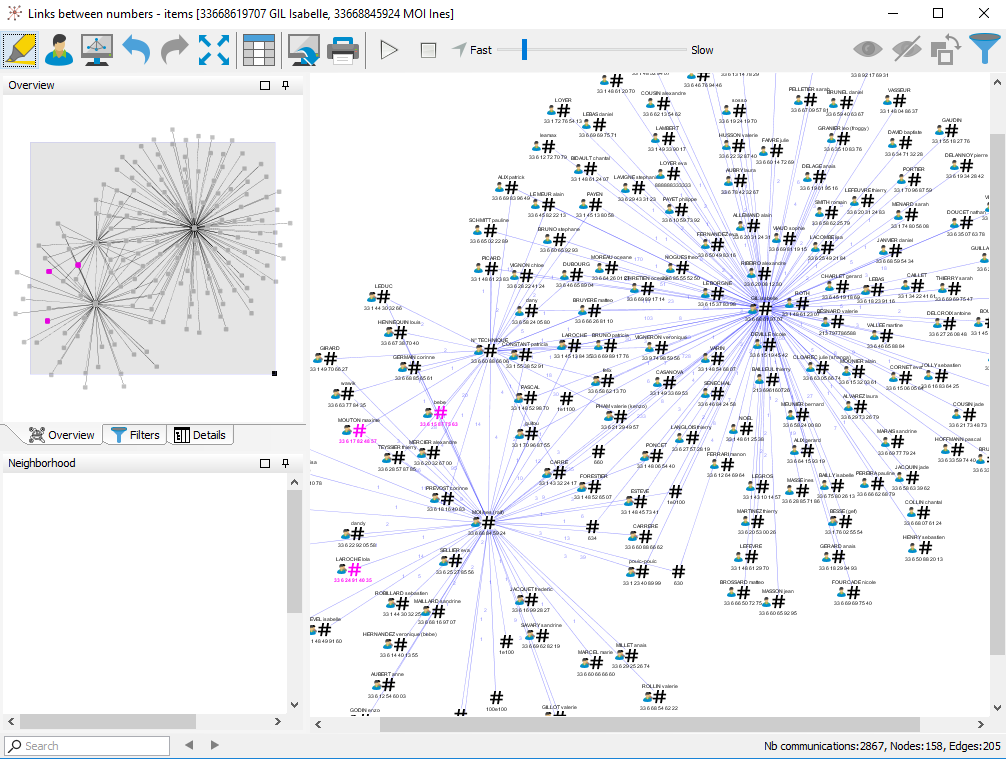
Task: Export the graph with the monitor-arrow icon
Action: pos(303,50)
